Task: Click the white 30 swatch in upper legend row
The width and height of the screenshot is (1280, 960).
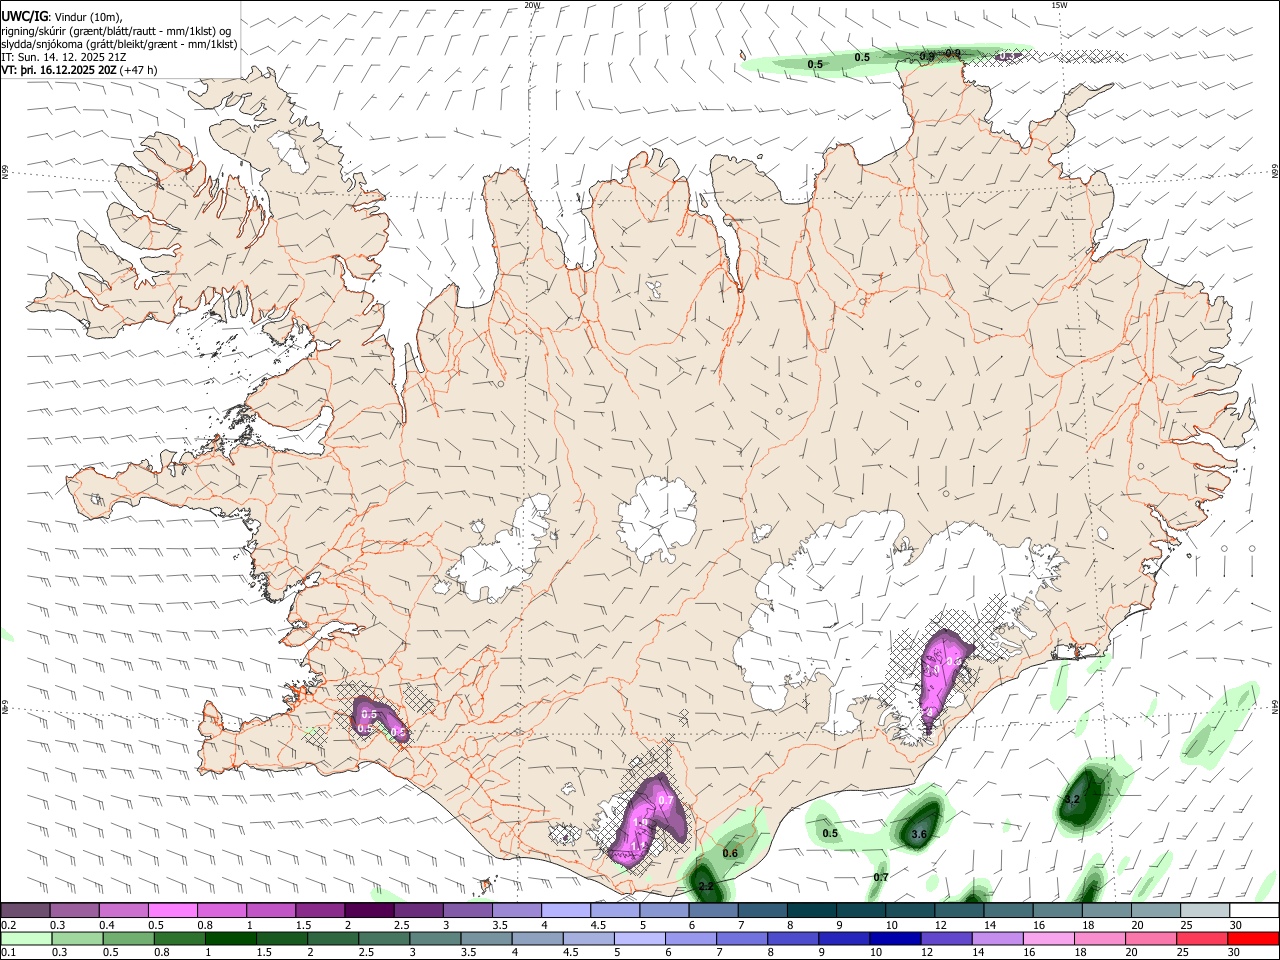Action: 1255,910
